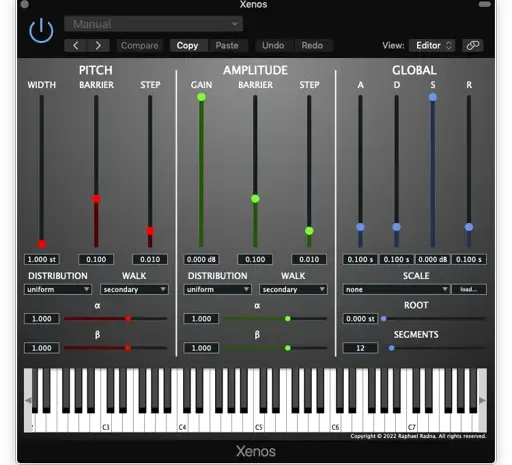Click the Segments 12 value field

point(360,348)
